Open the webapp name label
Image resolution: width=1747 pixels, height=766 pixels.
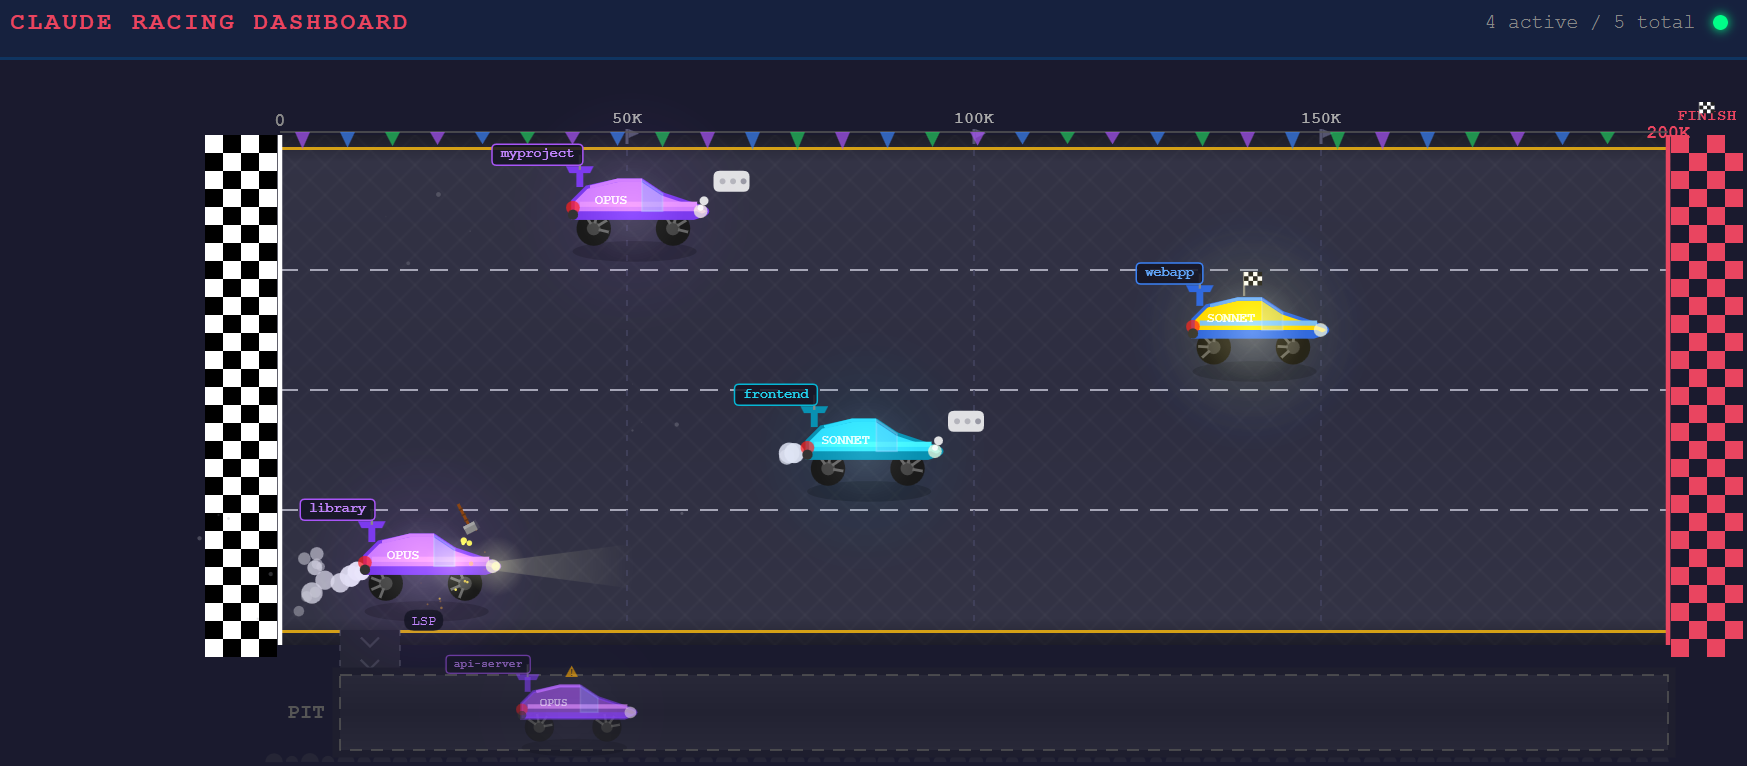coord(1169,273)
